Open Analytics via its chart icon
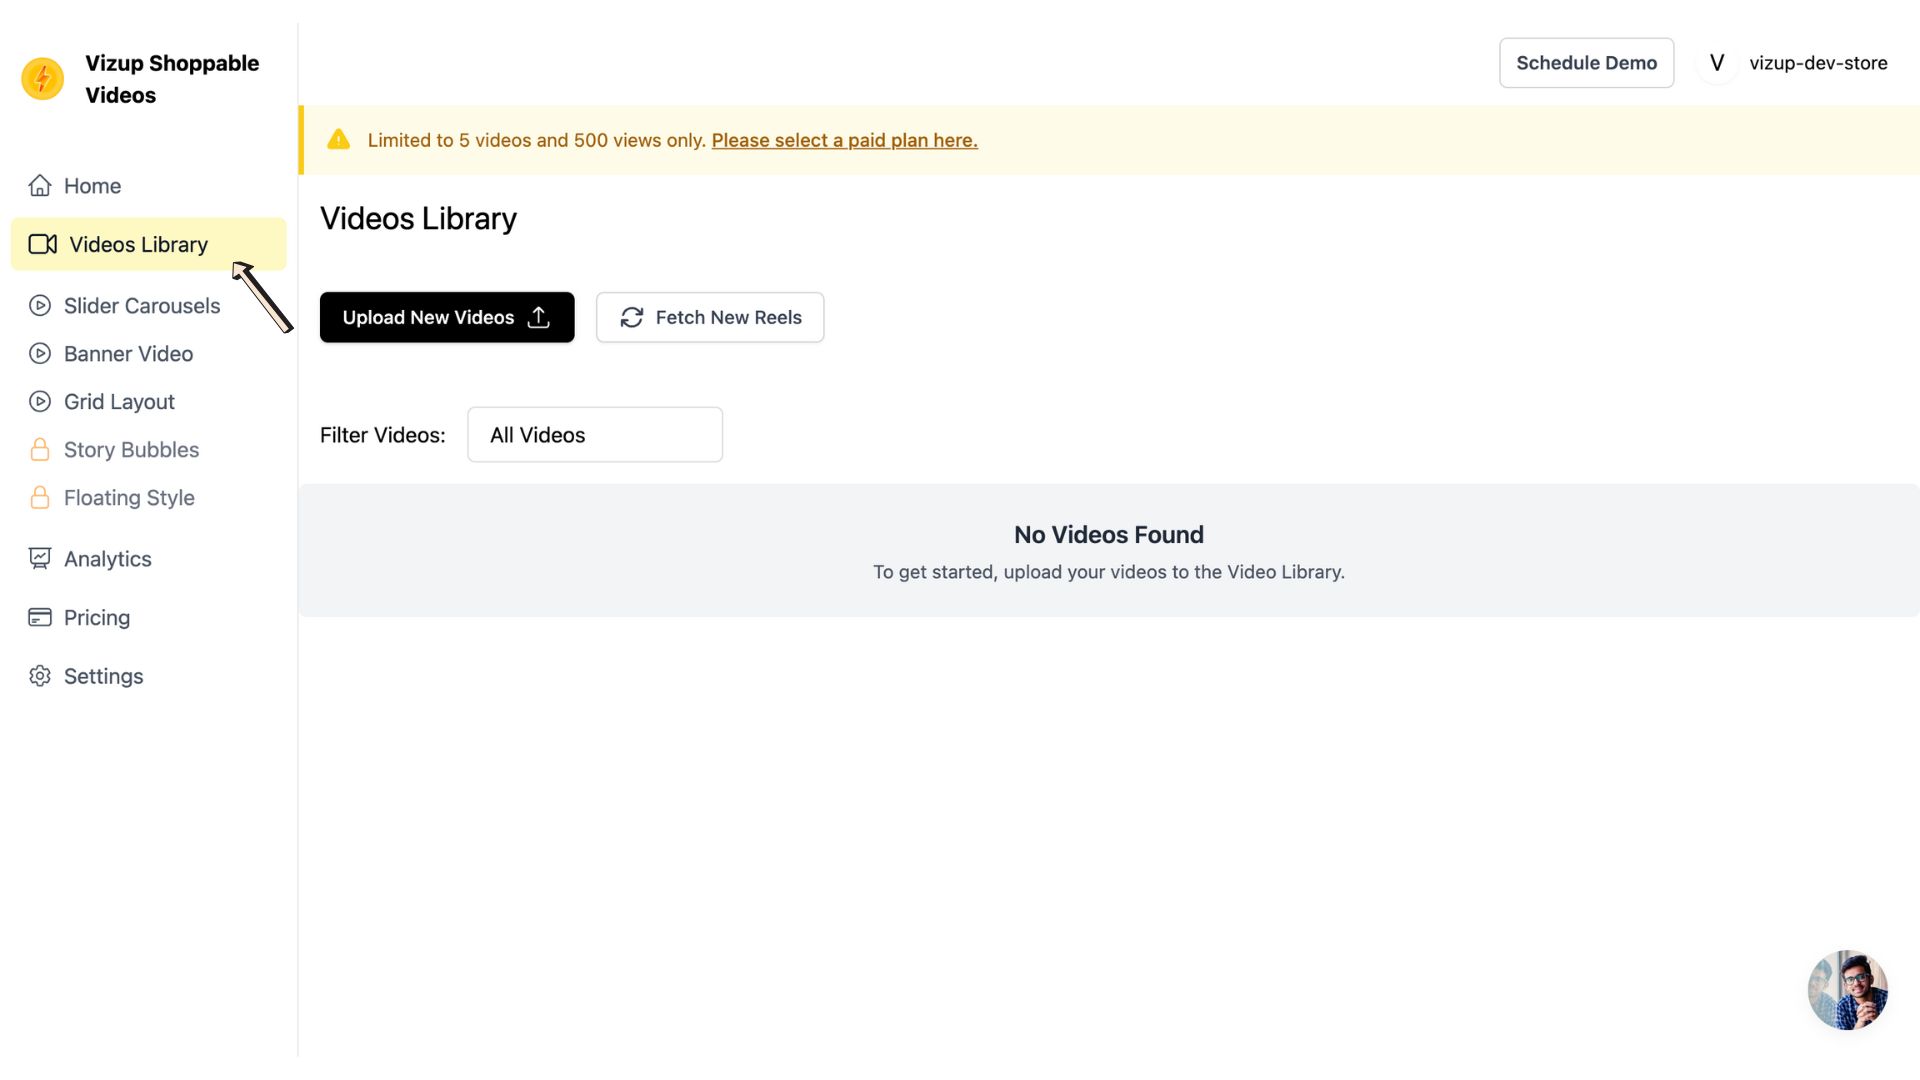Viewport: 1920px width, 1080px height. click(x=40, y=558)
